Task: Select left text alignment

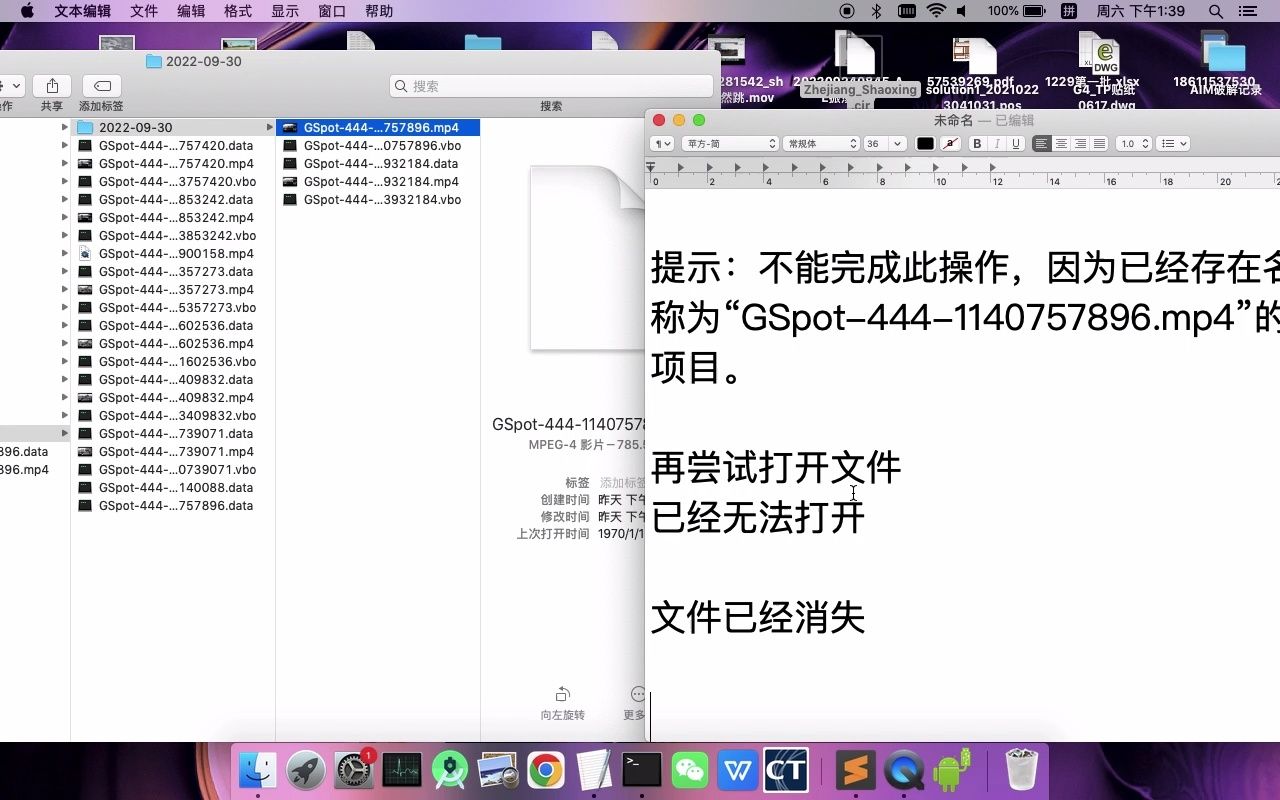Action: coord(1041,143)
